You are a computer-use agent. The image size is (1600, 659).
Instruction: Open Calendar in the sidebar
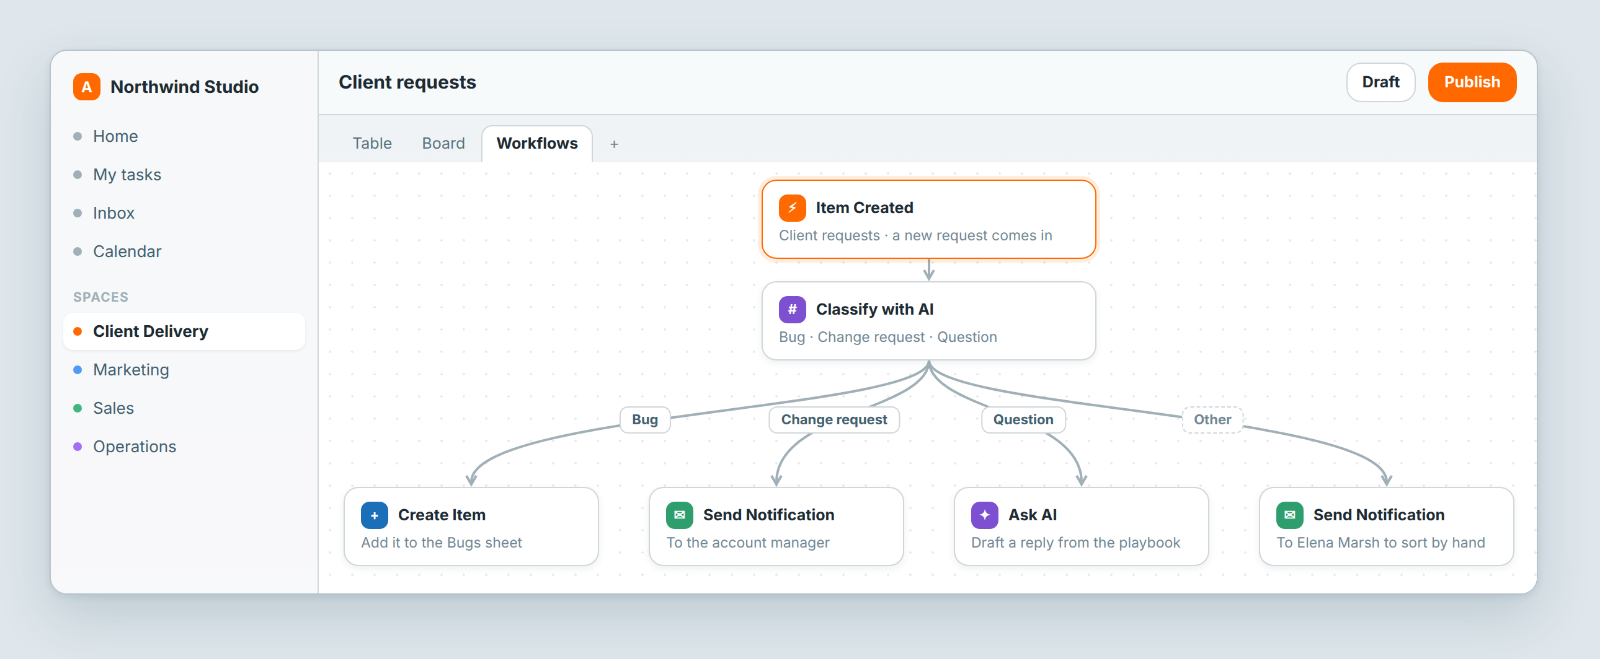point(184,252)
